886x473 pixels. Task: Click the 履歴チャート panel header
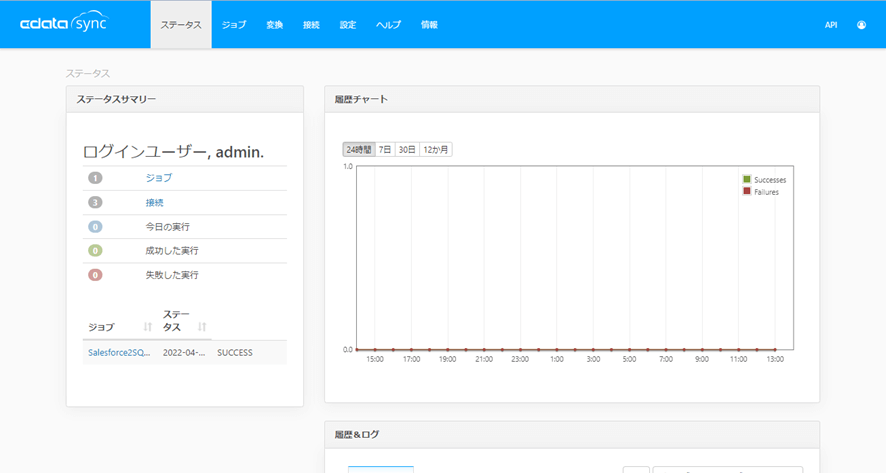[x=572, y=99]
